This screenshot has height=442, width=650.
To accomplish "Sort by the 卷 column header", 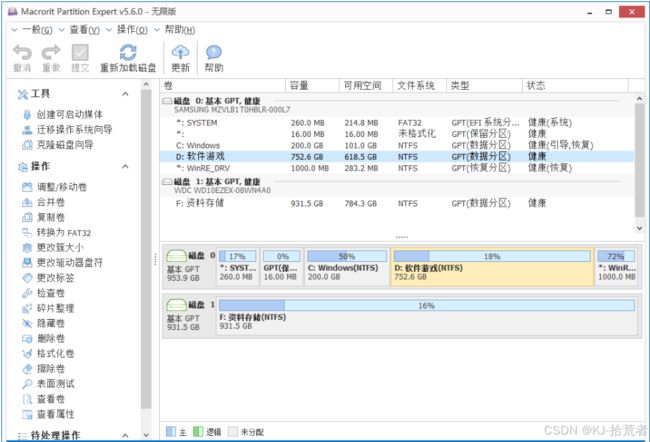I will click(x=223, y=85).
